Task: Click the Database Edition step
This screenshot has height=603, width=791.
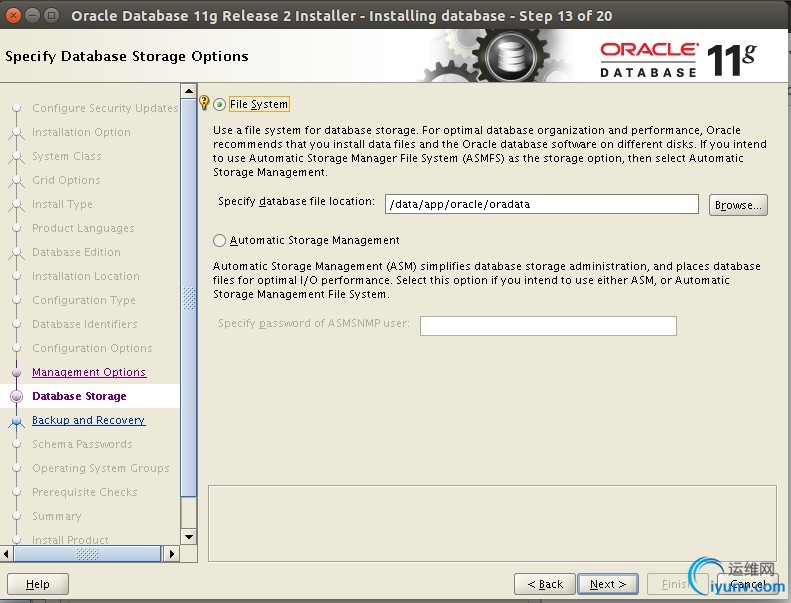Action: tap(76, 252)
